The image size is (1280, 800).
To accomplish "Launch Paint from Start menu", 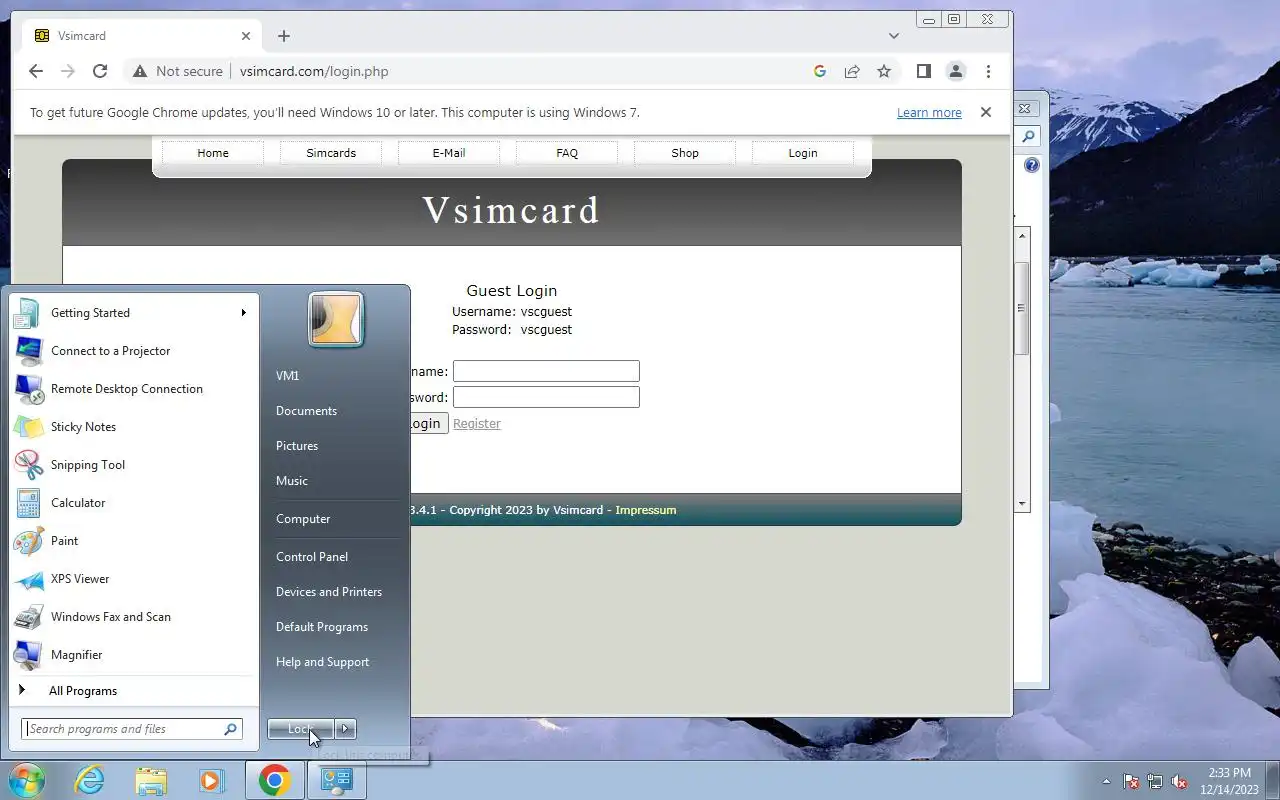I will (133, 541).
